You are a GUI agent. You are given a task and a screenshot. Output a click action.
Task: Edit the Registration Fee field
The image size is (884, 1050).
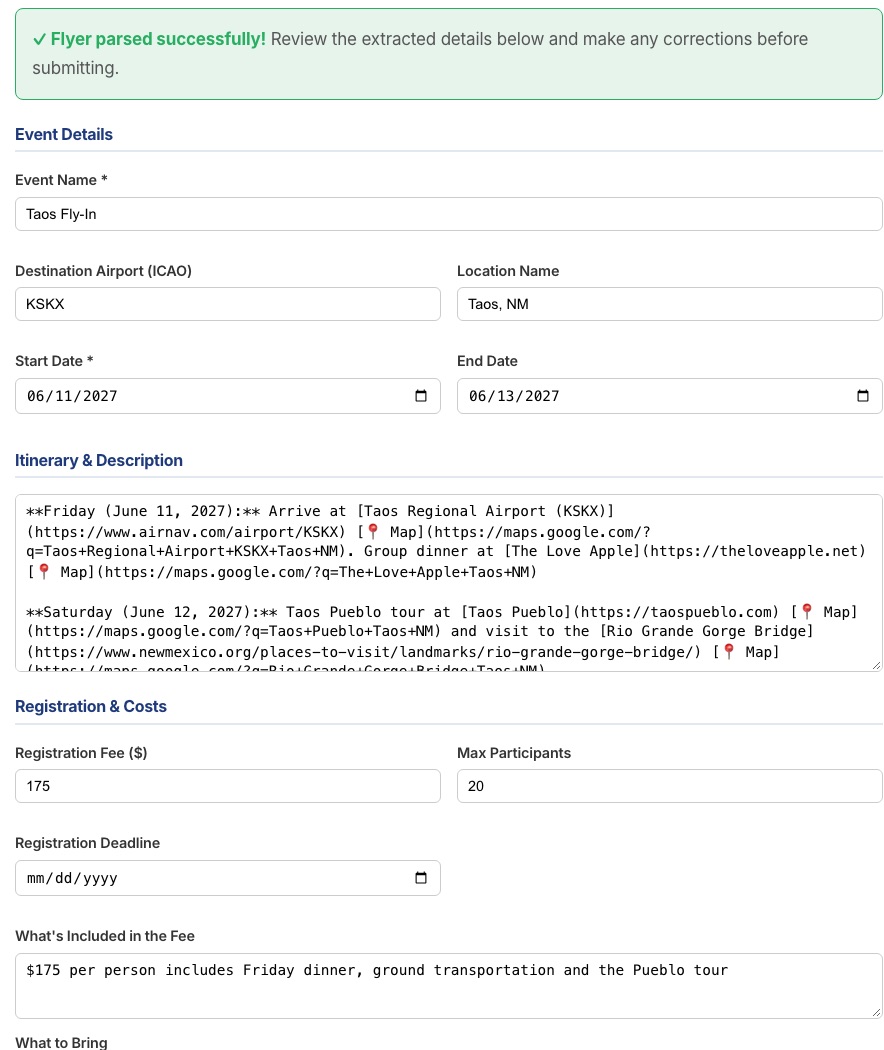point(228,786)
